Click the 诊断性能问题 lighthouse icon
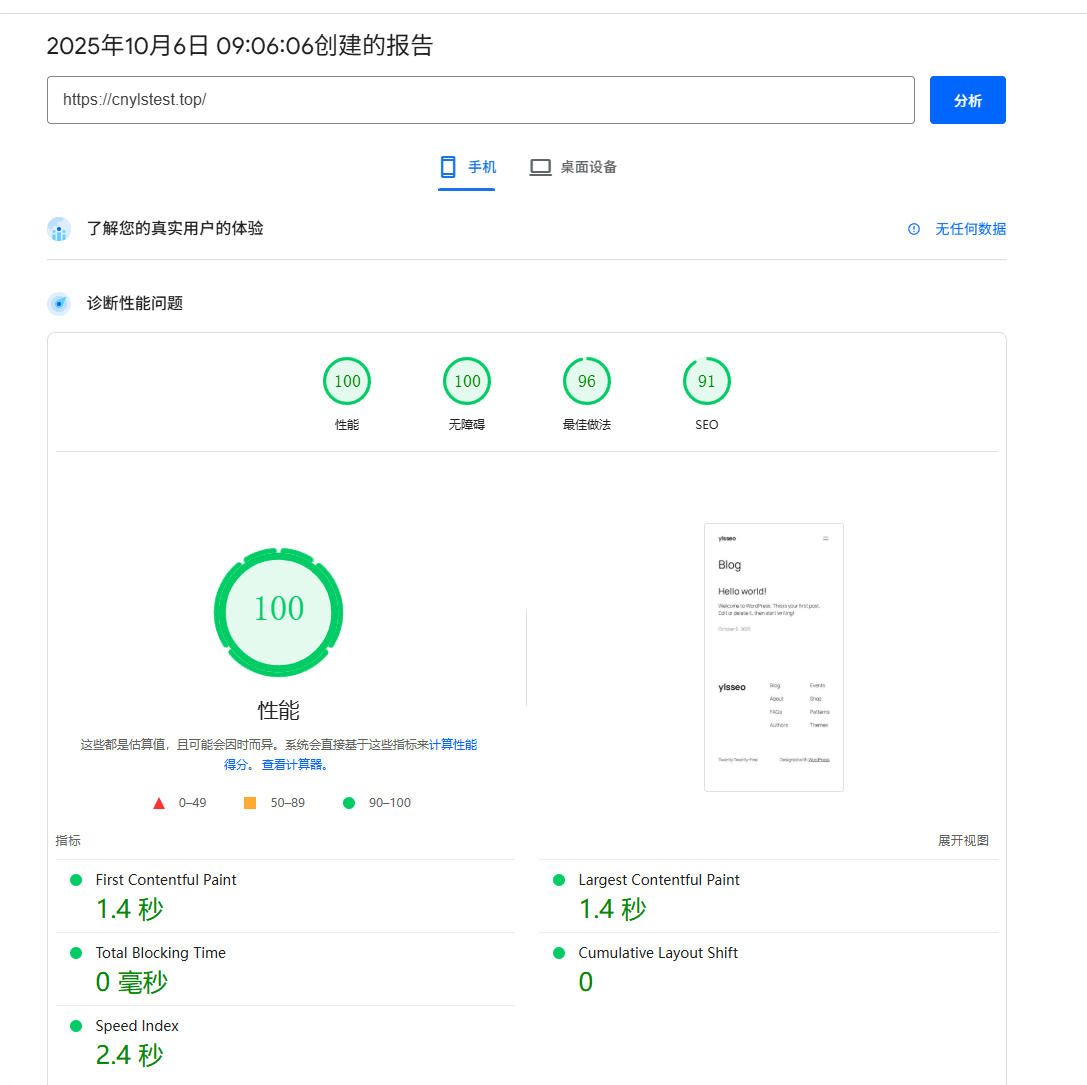The height and width of the screenshot is (1085, 1087). click(59, 303)
